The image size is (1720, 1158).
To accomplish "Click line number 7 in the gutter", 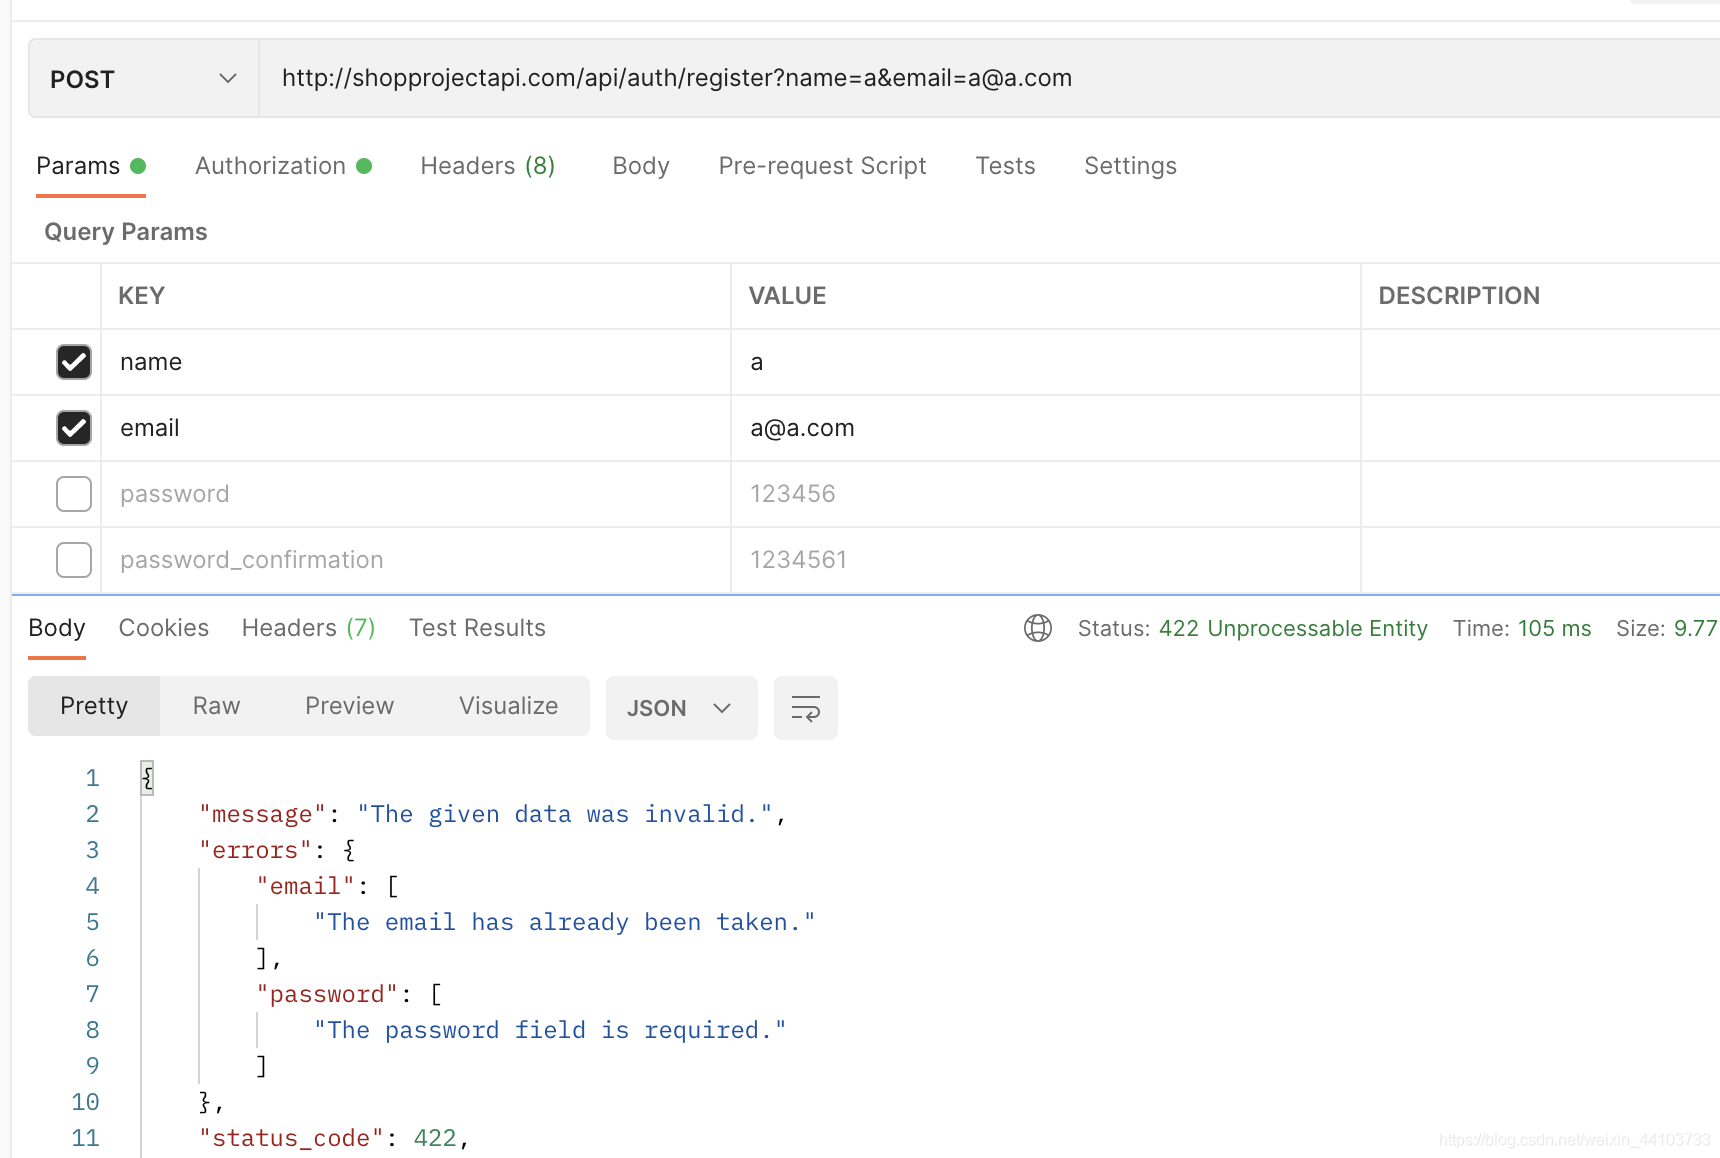I will 92,994.
